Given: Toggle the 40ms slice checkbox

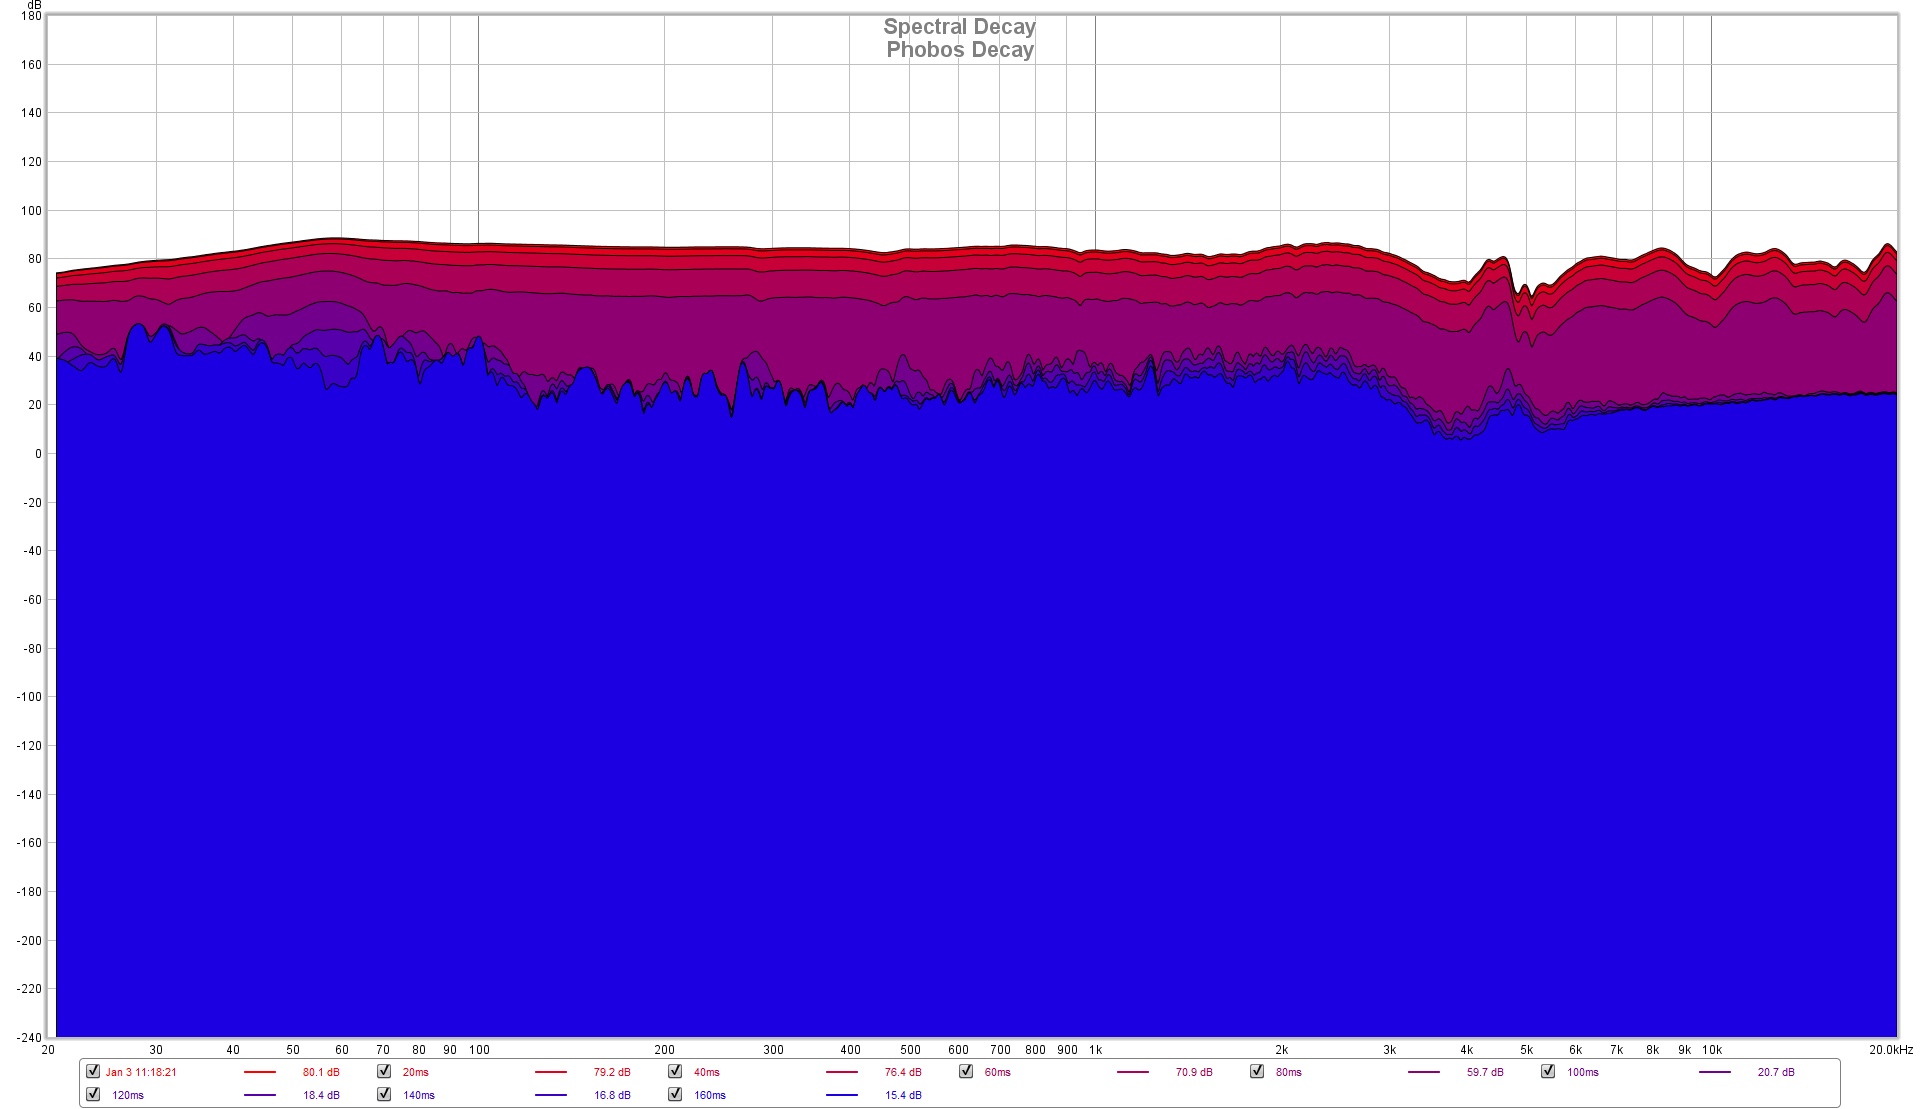Looking at the screenshot, I should [x=675, y=1071].
